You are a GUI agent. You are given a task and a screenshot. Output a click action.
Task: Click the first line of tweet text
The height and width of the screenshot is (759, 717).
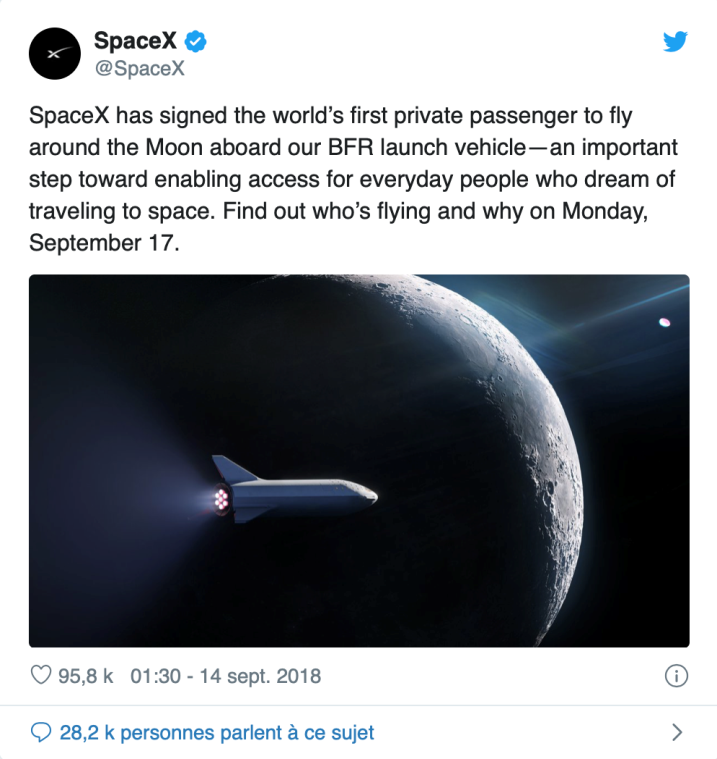pos(331,116)
